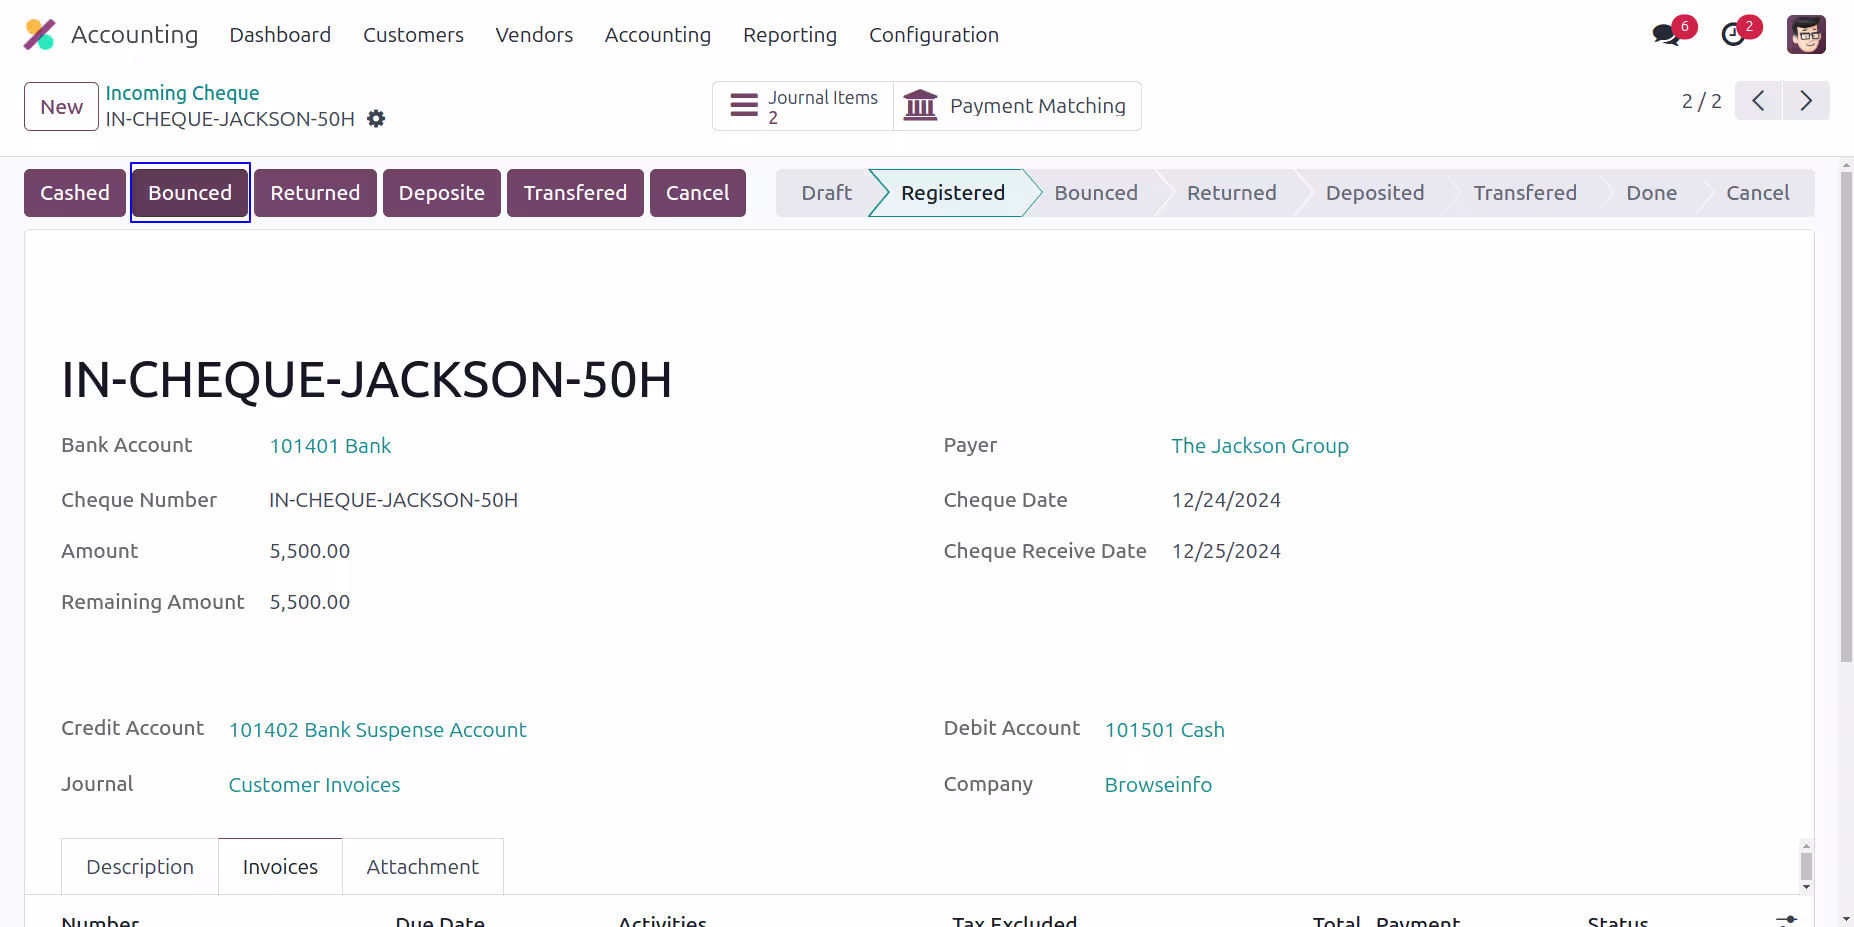Expand the Customers menu
This screenshot has width=1854, height=927.
(413, 35)
